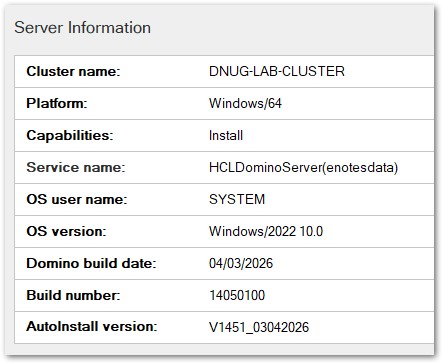Select the 'OS user name:' label
443x364 pixels.
(x=77, y=199)
